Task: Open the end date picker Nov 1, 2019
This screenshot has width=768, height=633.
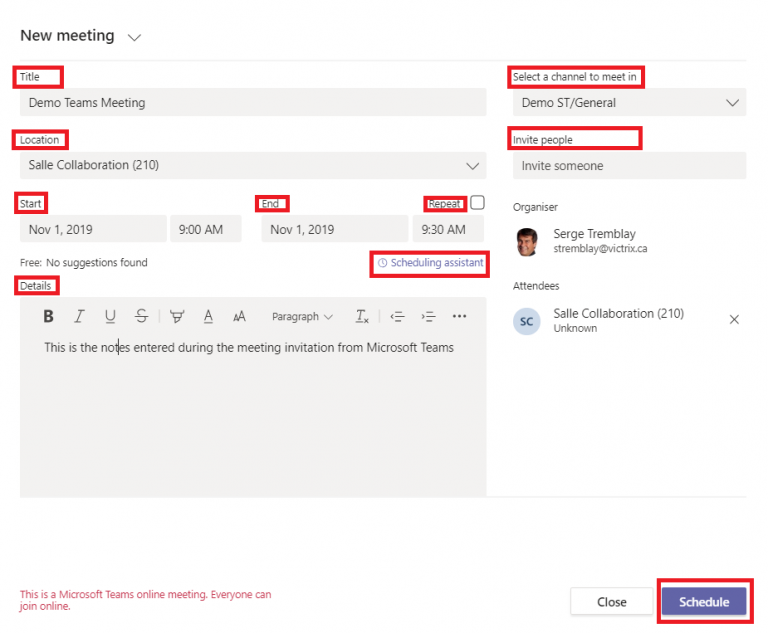Action: click(335, 229)
